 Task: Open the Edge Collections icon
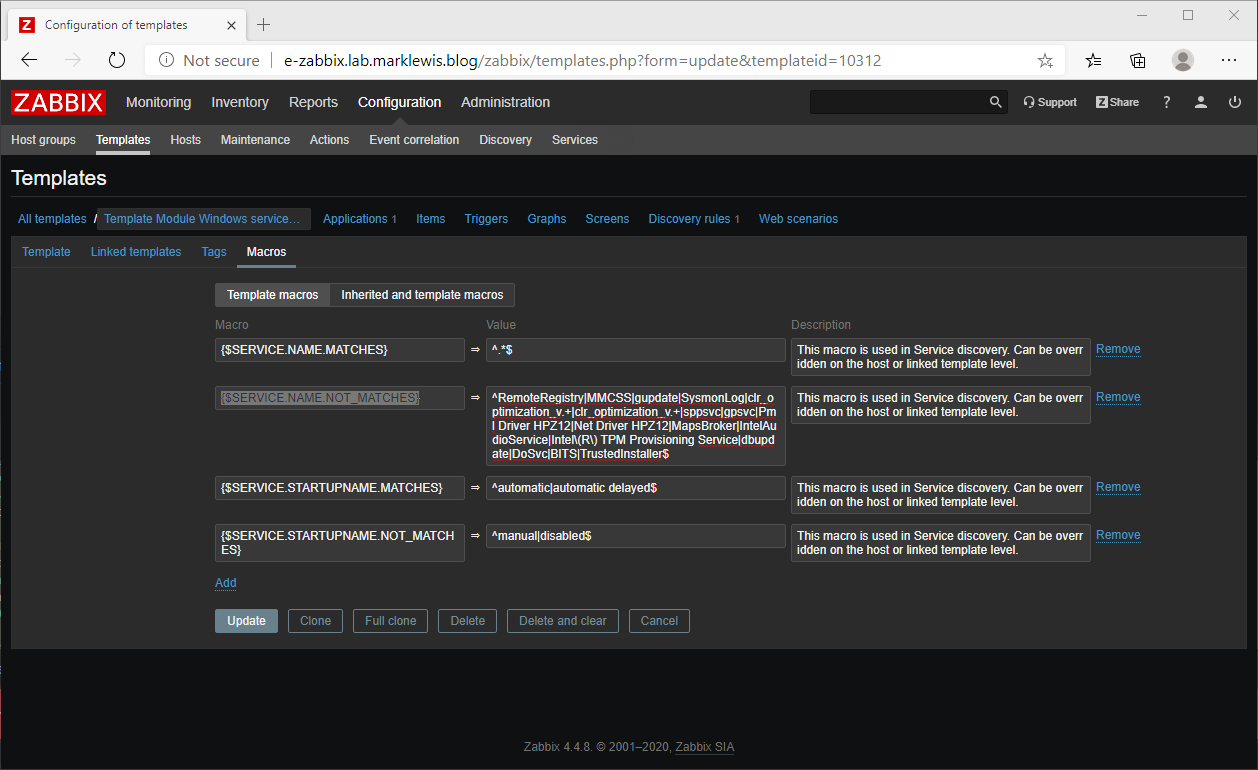[1137, 60]
